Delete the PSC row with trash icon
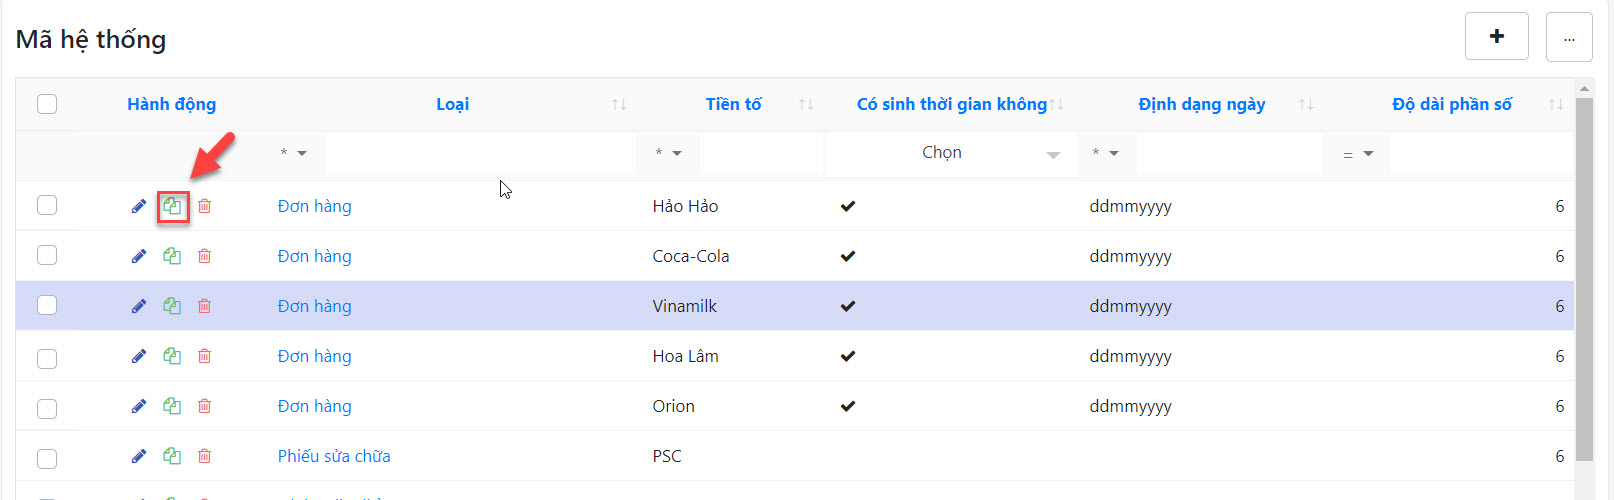This screenshot has width=1614, height=500. coord(204,456)
